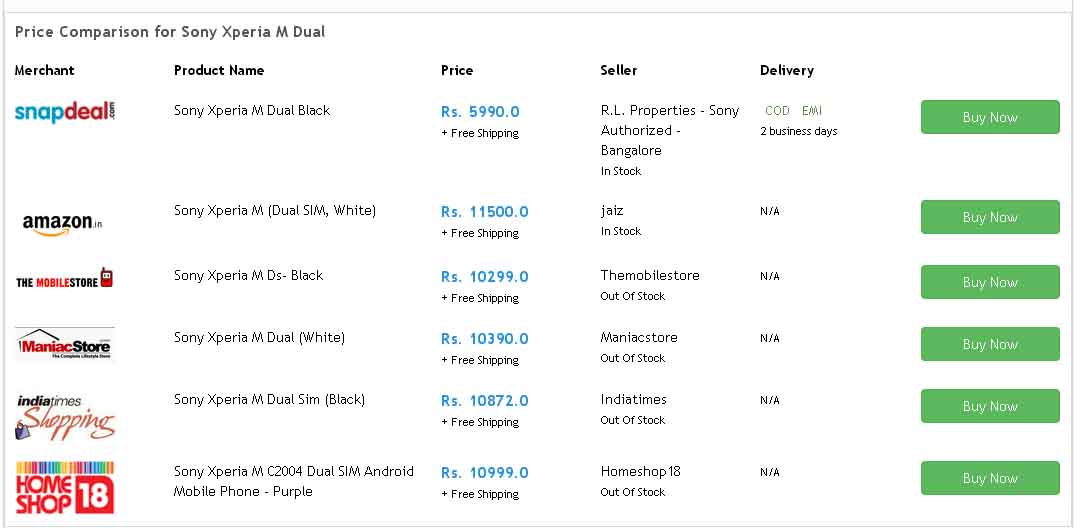Click the Amazon.in merchant logo
The height and width of the screenshot is (528, 1076).
62,224
